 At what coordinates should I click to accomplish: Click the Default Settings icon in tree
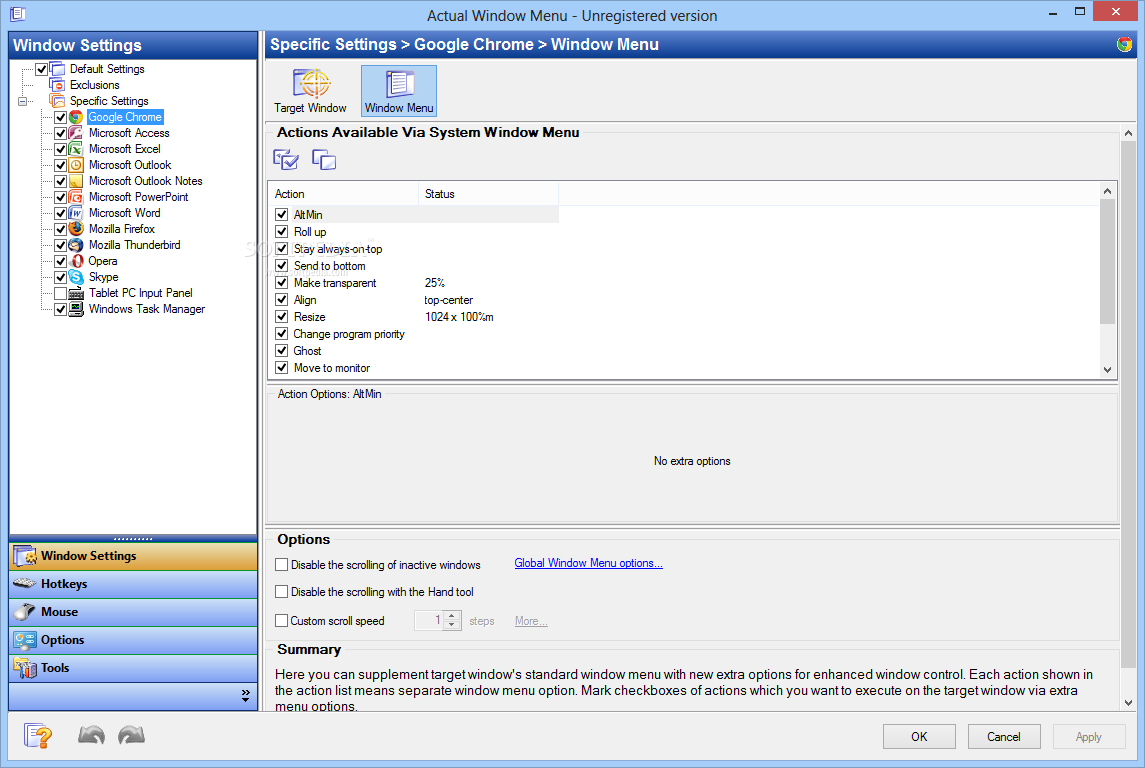click(57, 69)
